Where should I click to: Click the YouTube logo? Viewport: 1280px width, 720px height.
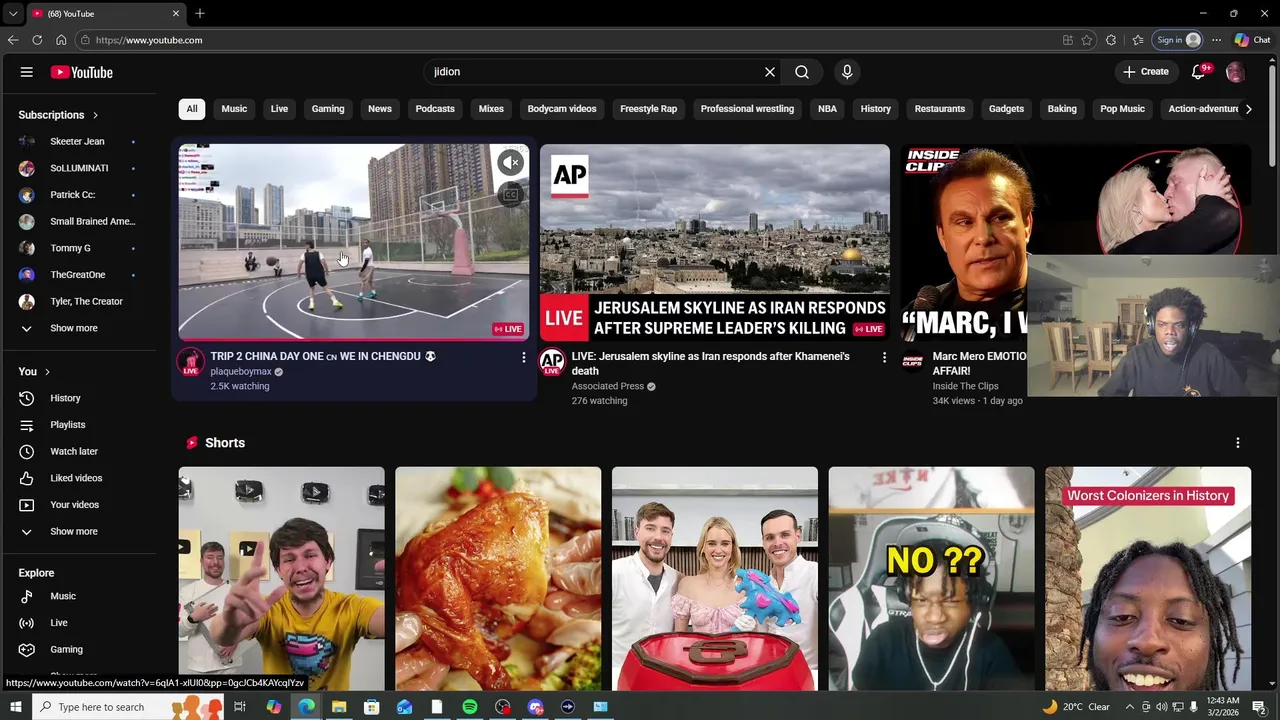click(82, 72)
